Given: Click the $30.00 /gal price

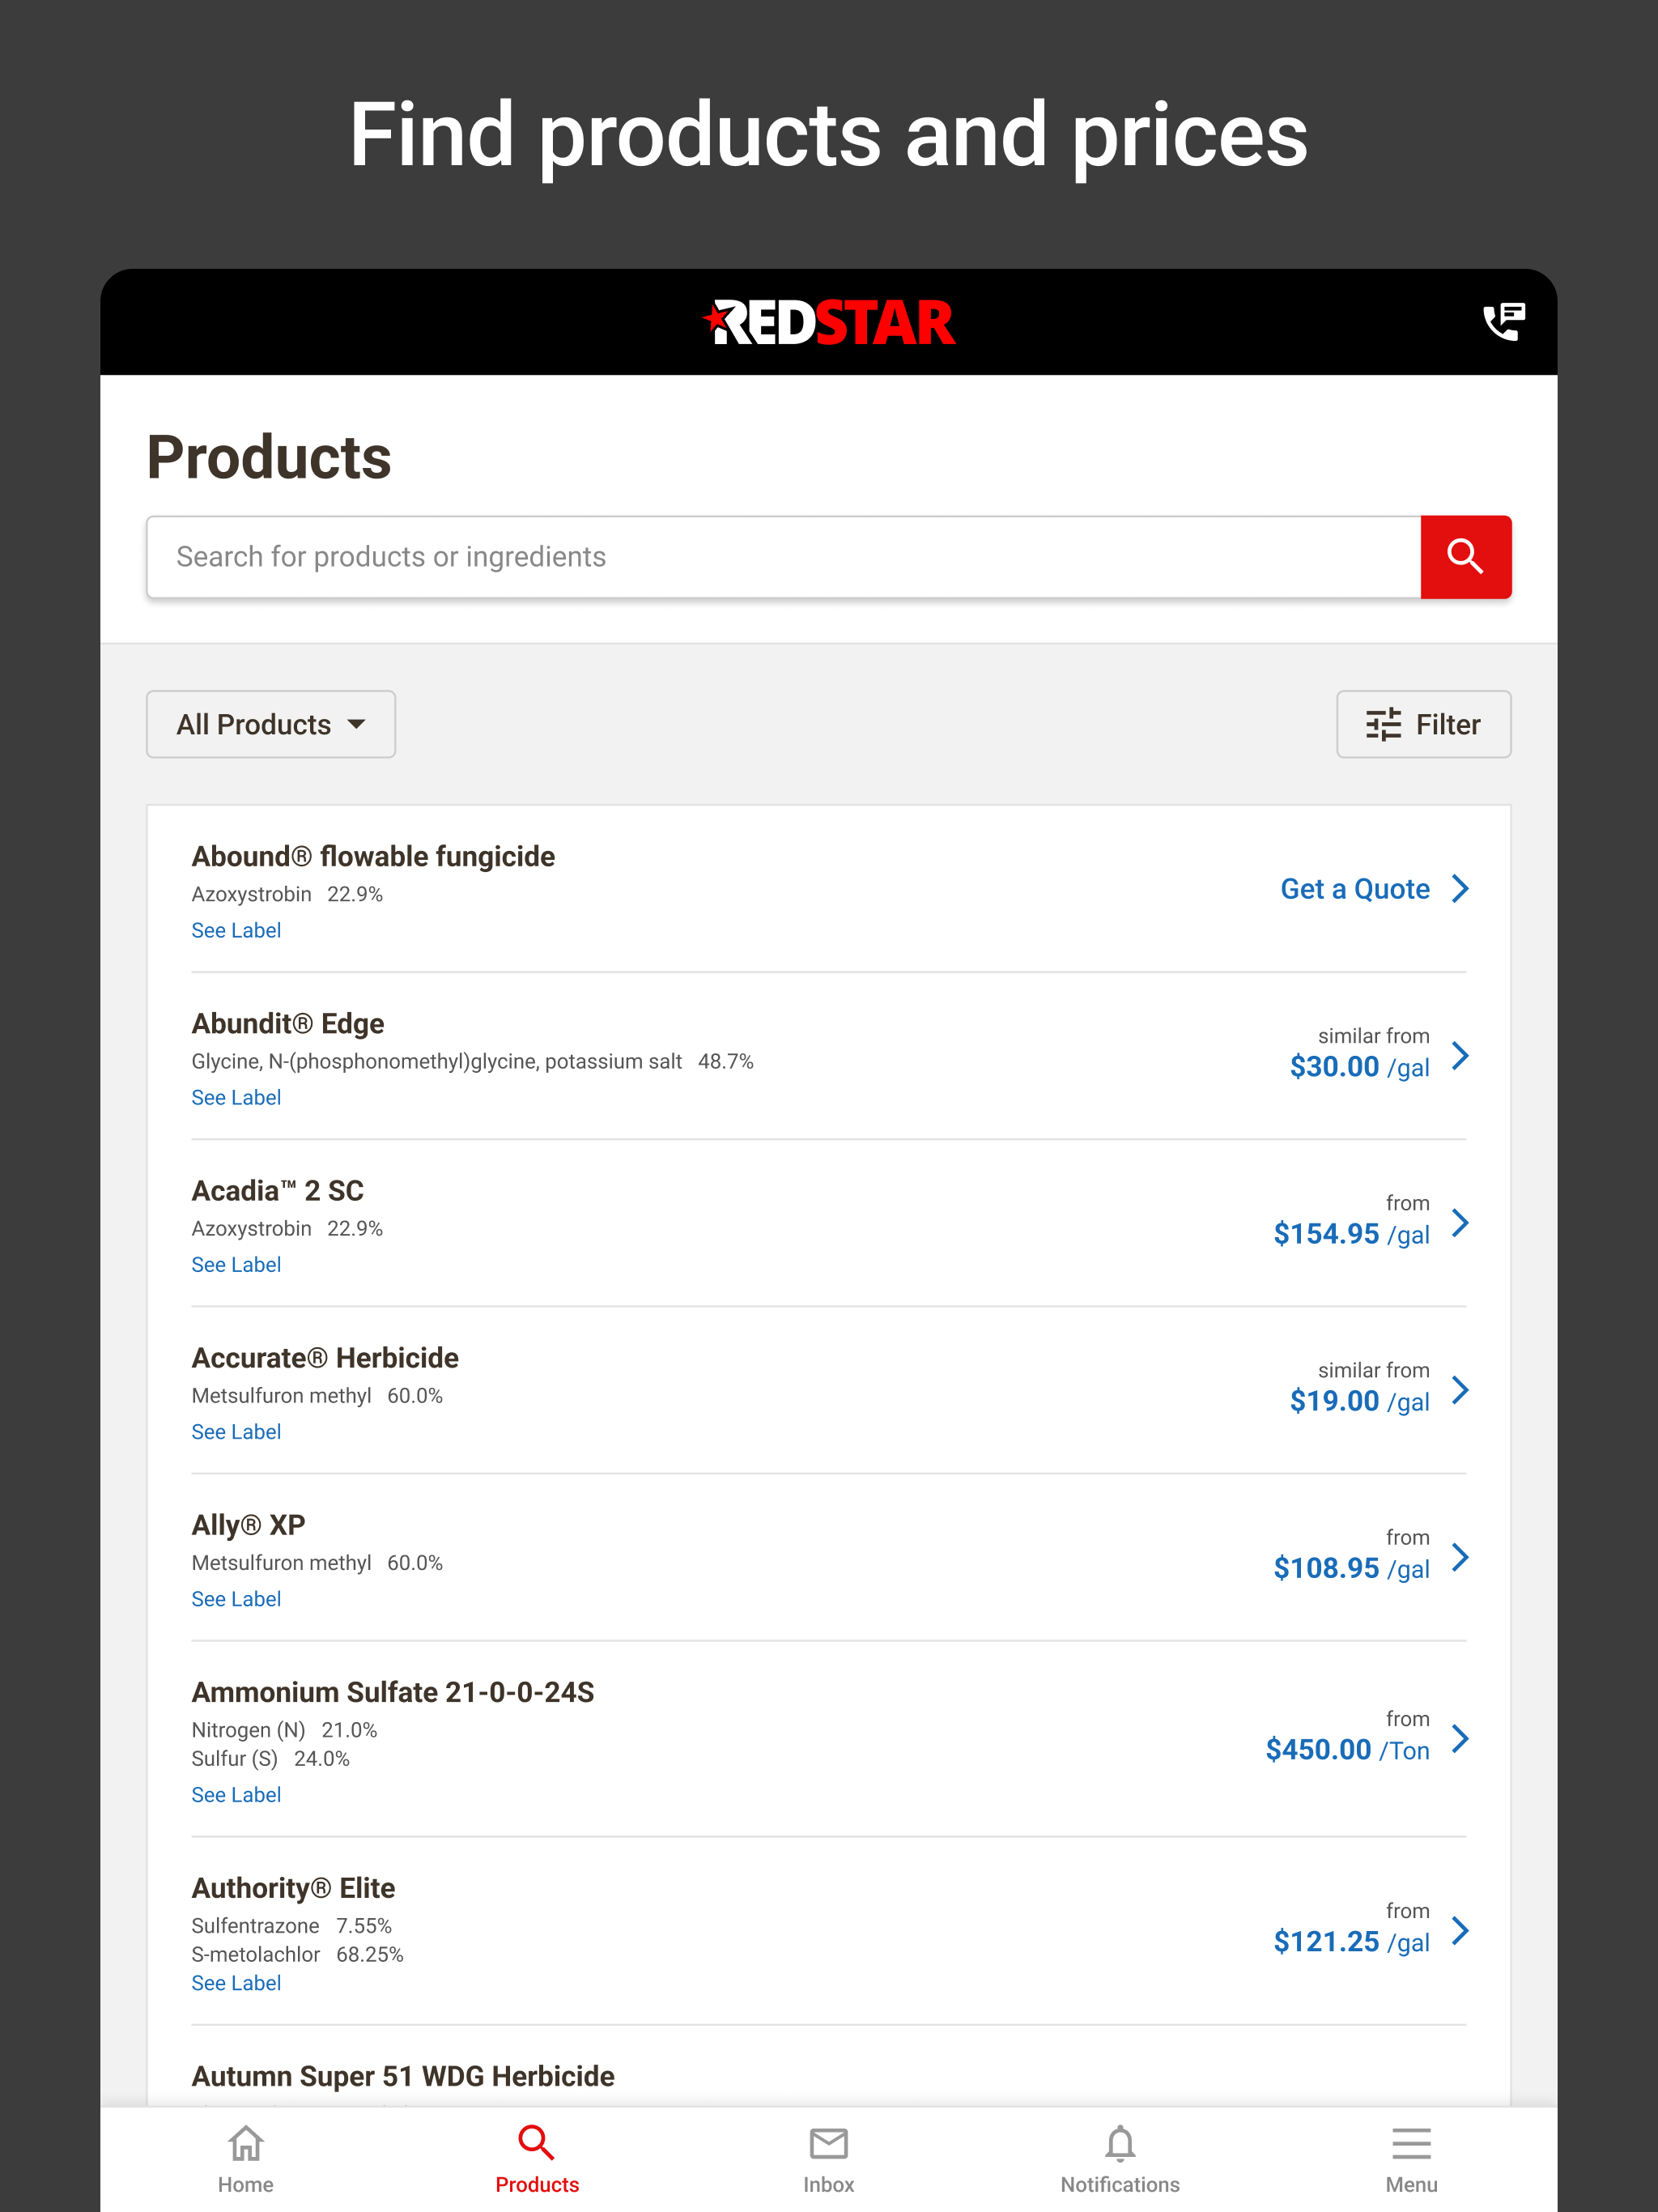Looking at the screenshot, I should [x=1359, y=1067].
